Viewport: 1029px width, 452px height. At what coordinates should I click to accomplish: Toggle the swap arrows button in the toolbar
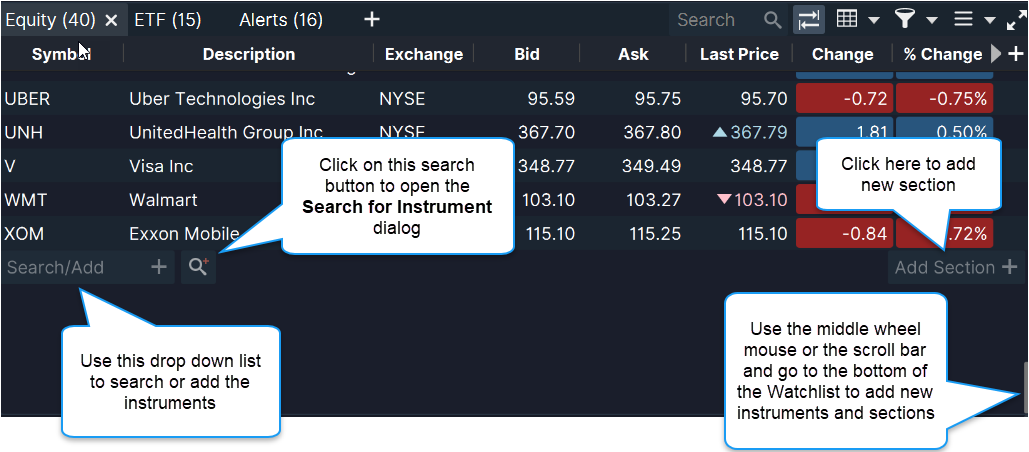click(x=808, y=20)
